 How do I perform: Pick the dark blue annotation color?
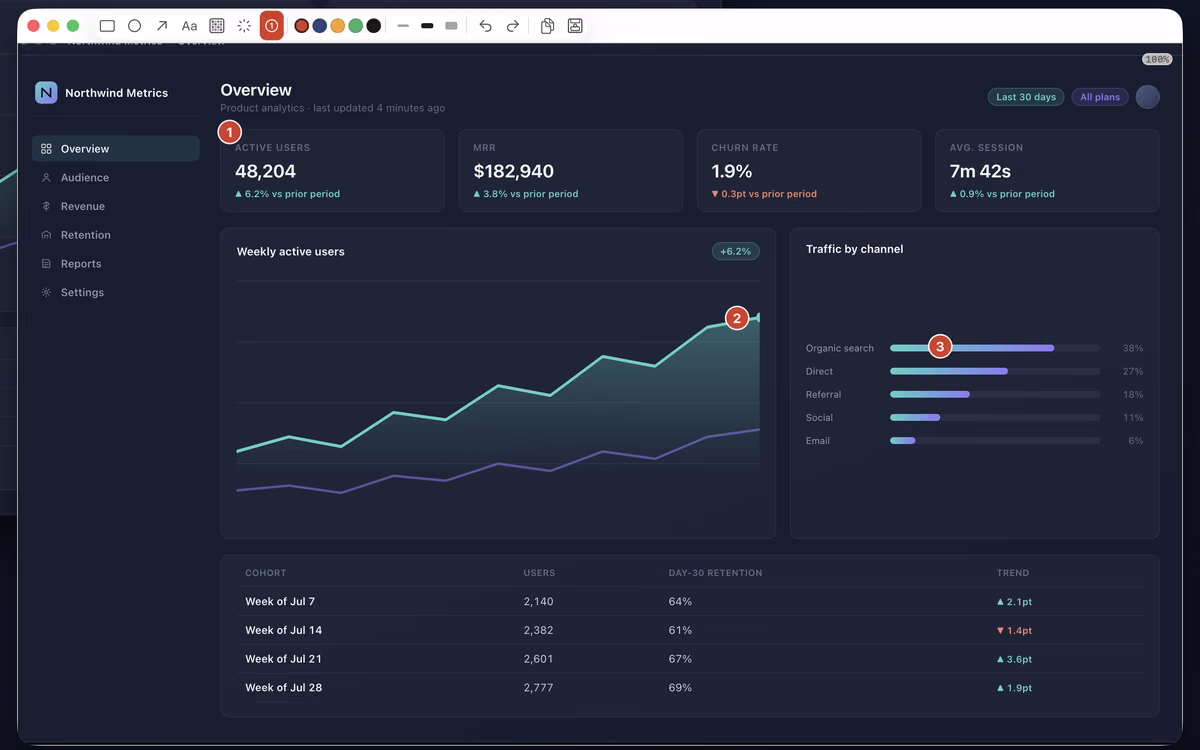320,26
